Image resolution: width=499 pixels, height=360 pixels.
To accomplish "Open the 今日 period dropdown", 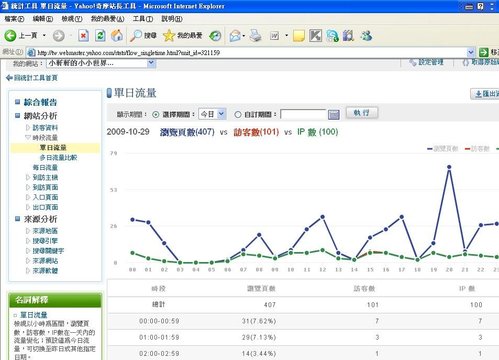I will pyautogui.click(x=212, y=114).
